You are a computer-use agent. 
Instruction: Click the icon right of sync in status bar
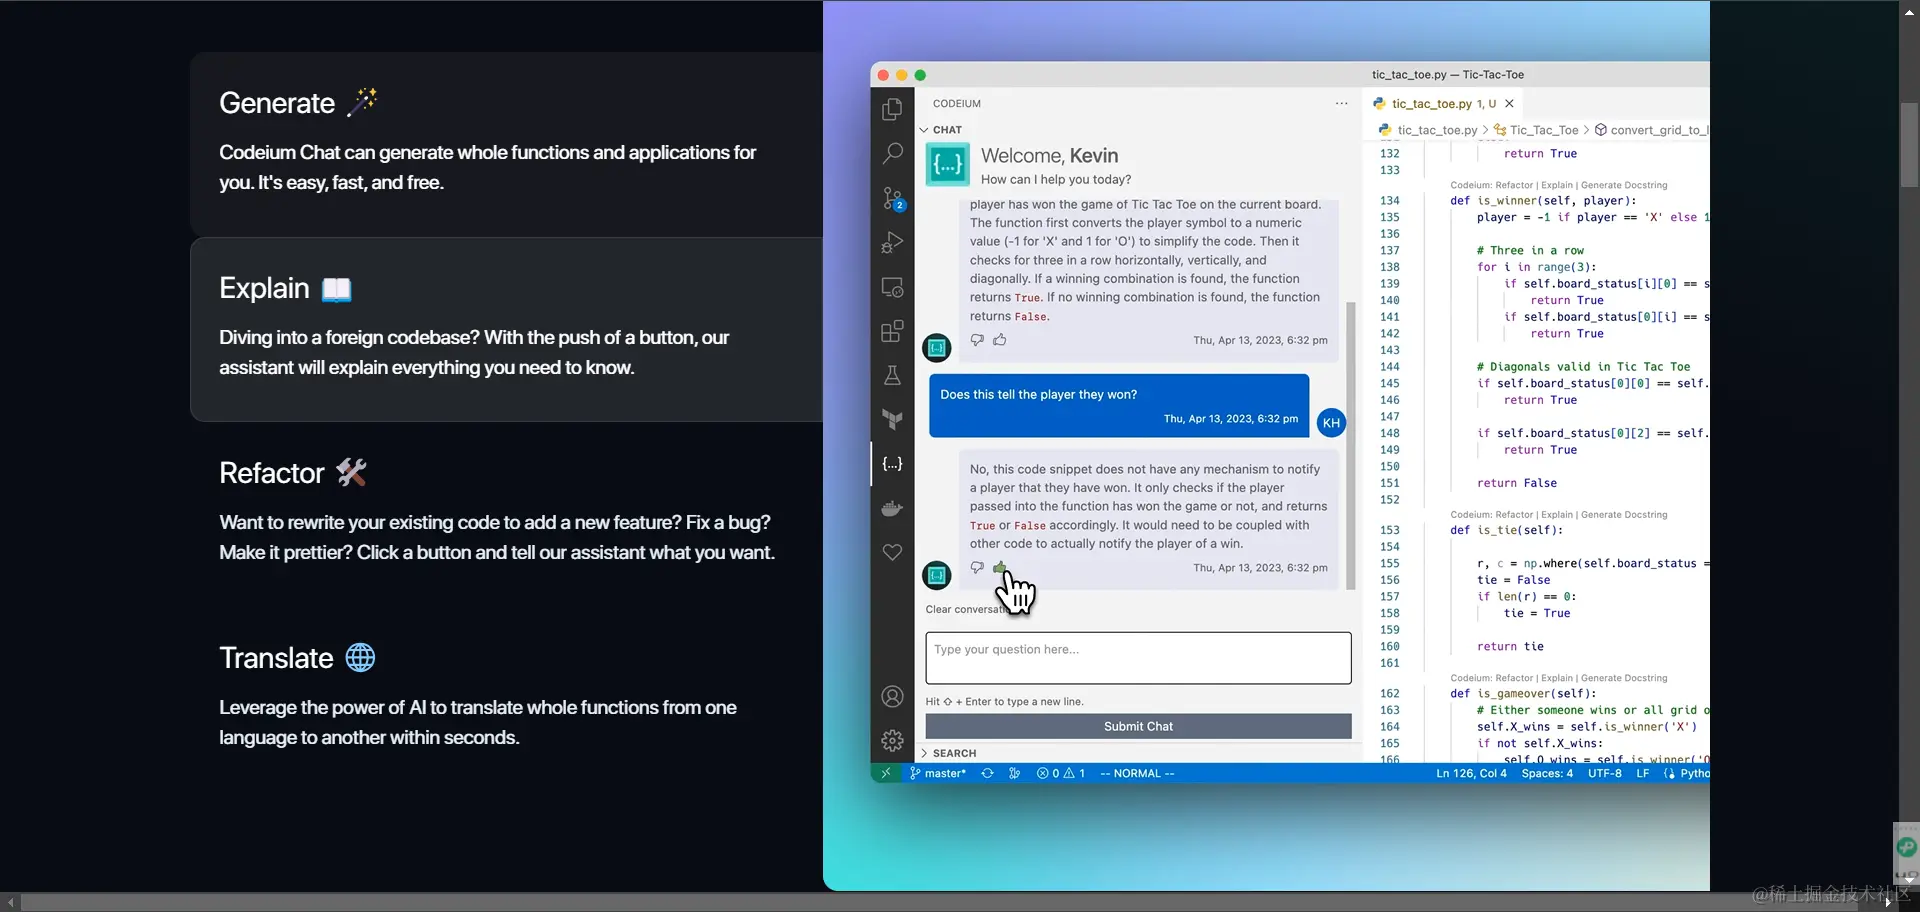click(x=1014, y=773)
